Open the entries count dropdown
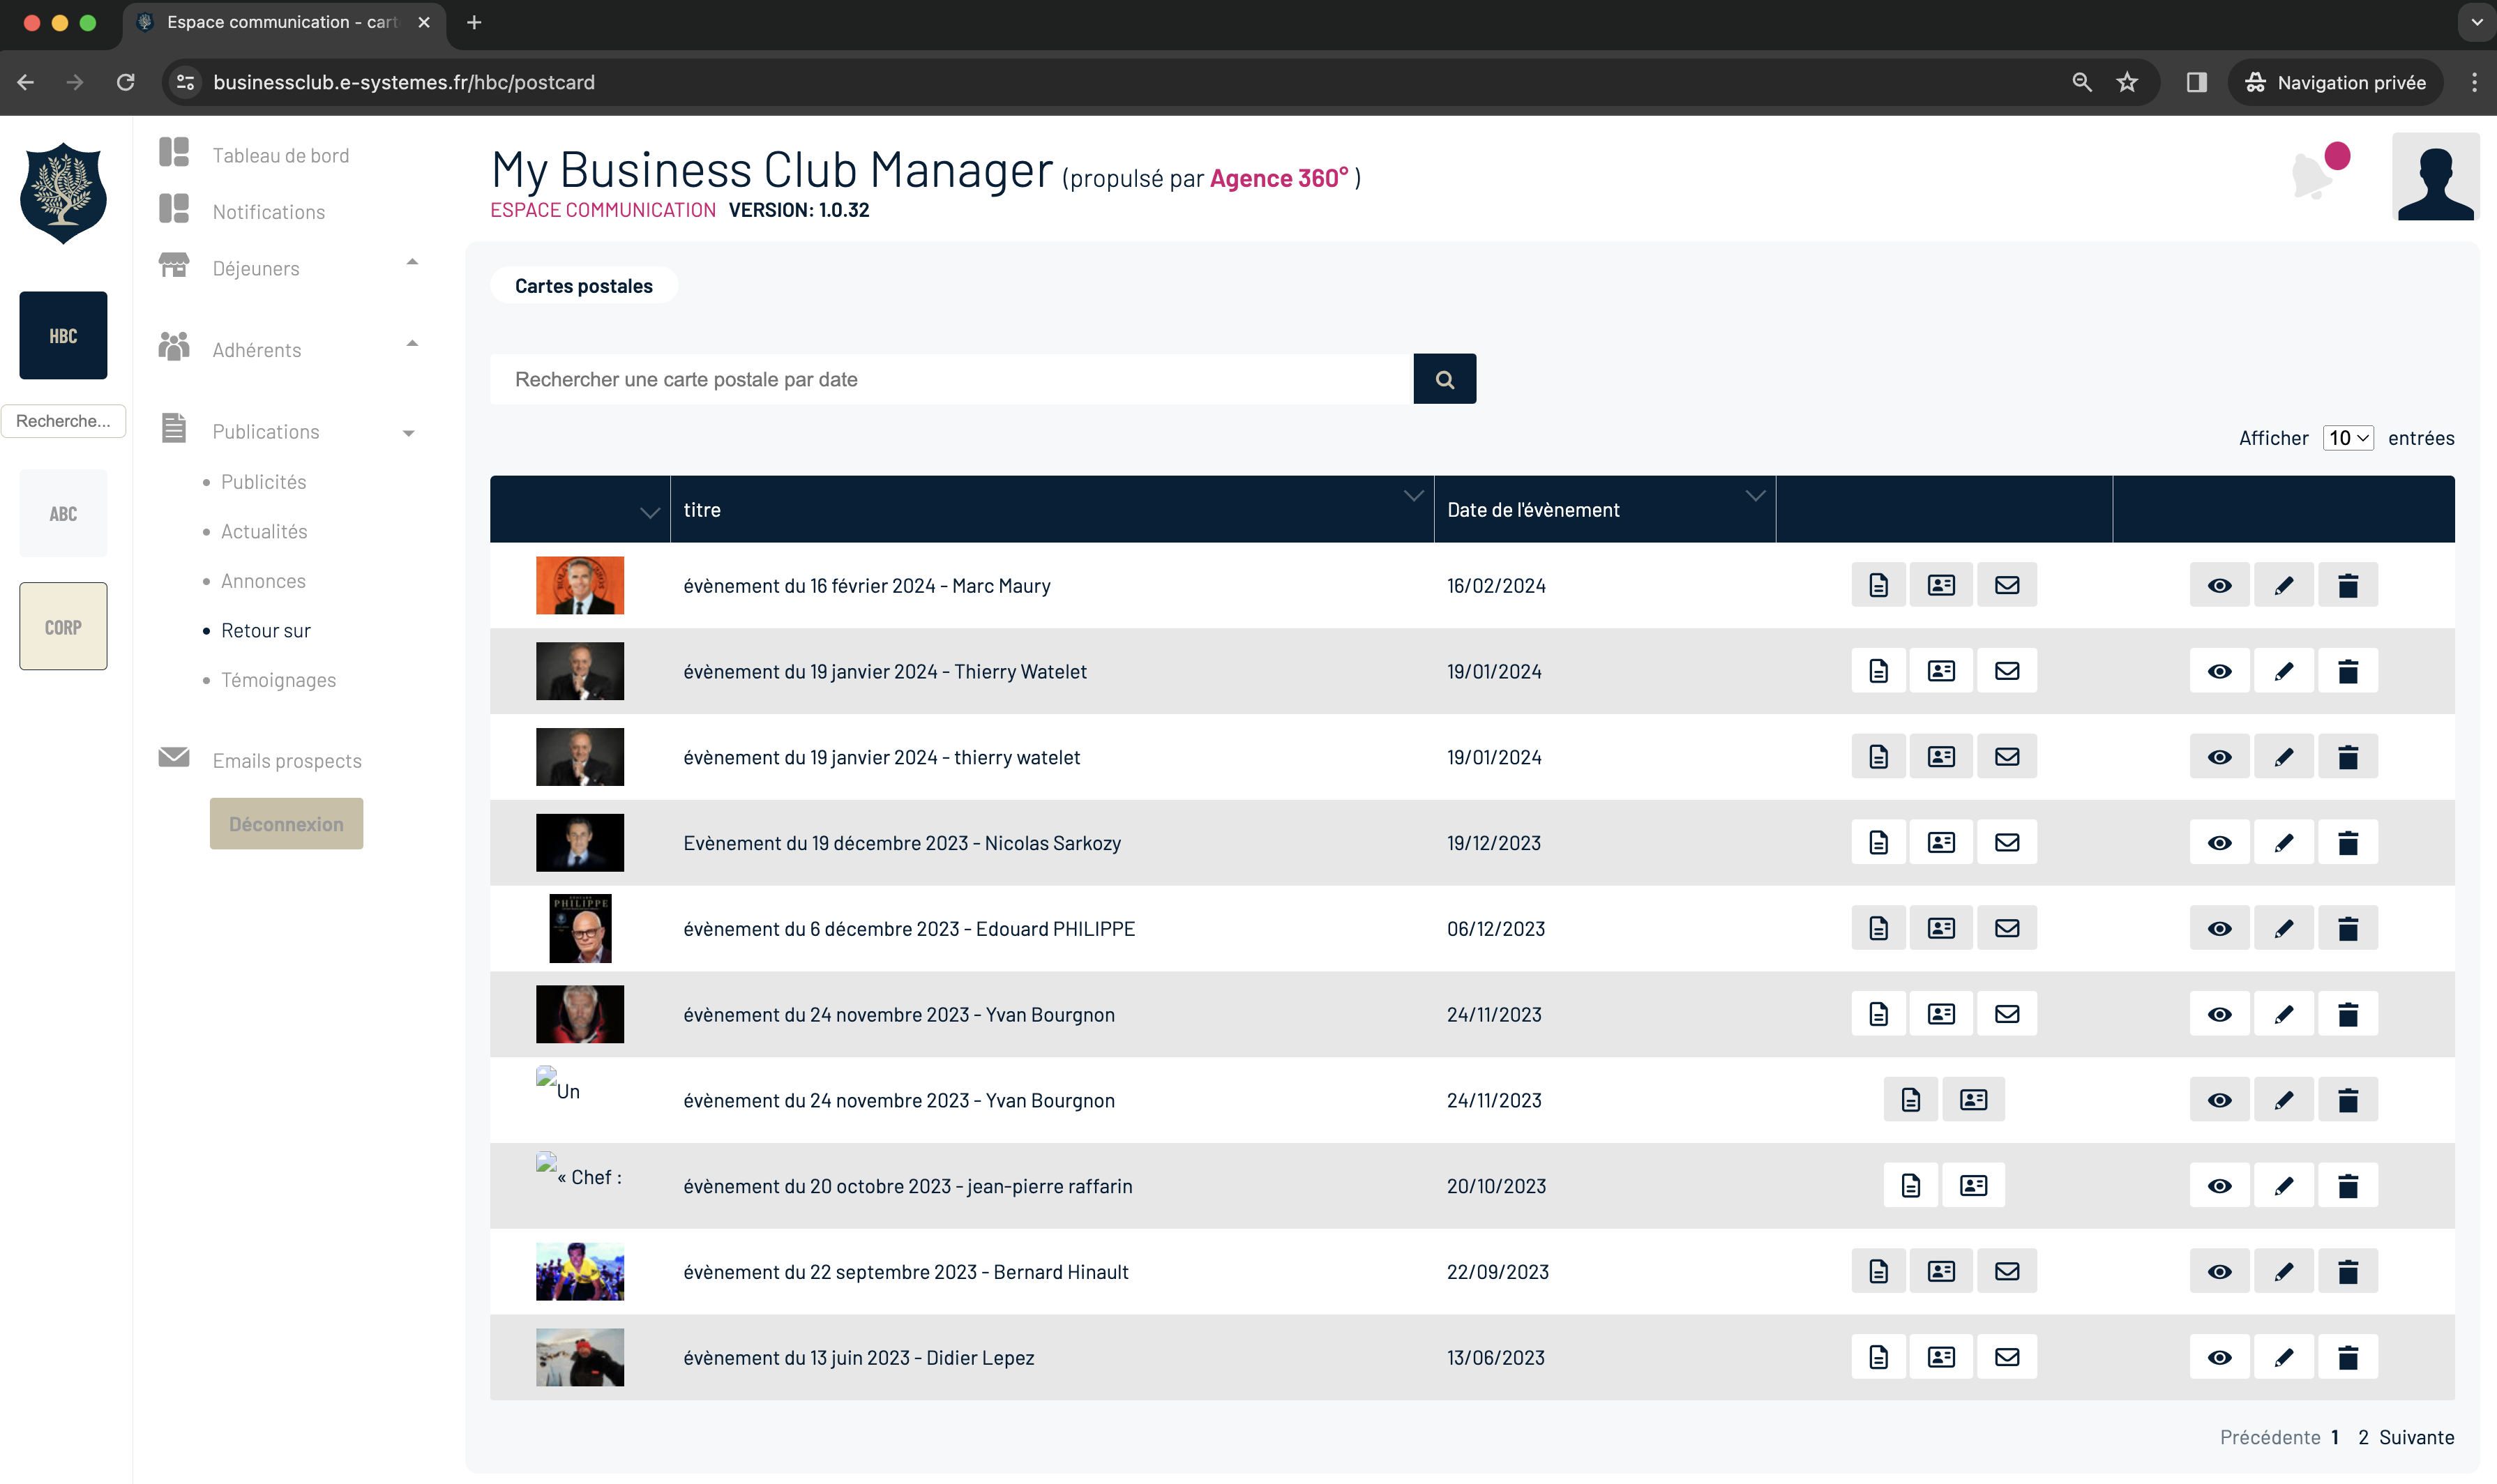This screenshot has height=1484, width=2497. [2346, 438]
